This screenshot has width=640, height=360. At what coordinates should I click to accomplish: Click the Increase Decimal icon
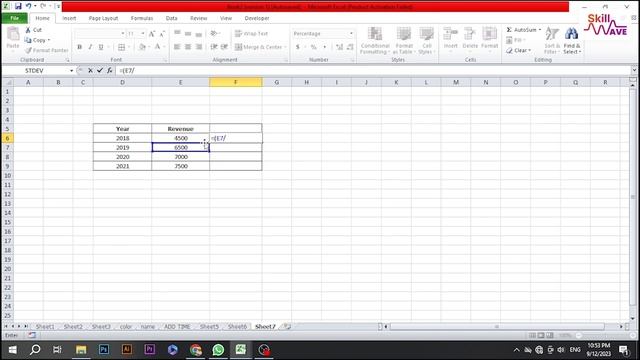(339, 47)
